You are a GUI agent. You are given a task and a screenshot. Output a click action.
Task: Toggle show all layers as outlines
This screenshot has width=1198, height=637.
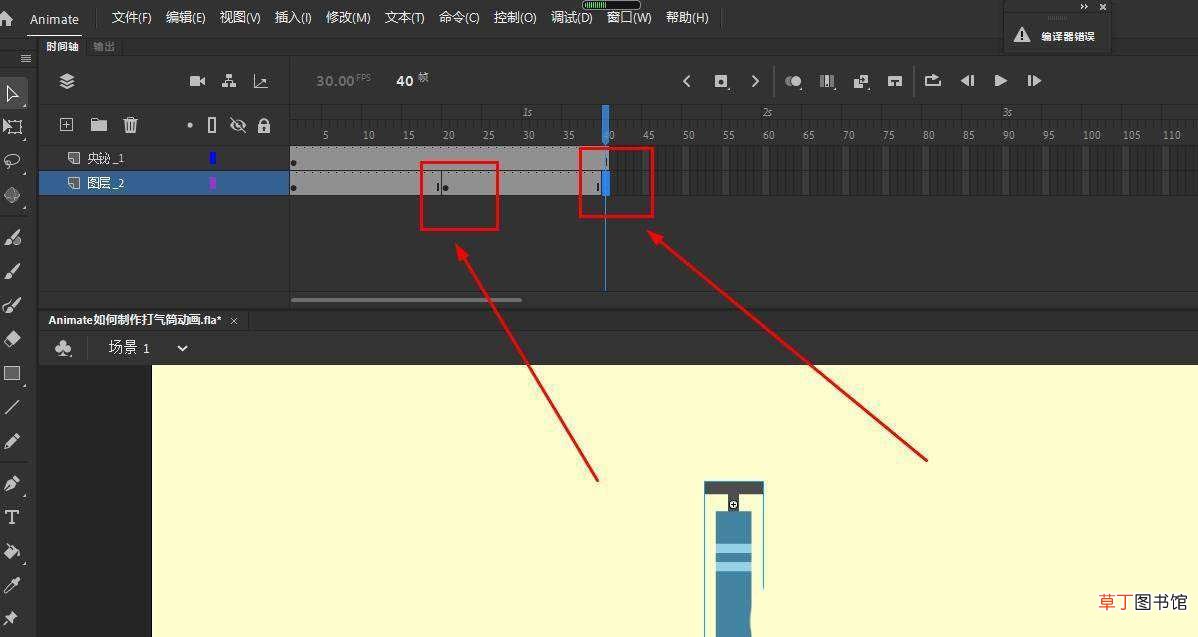(x=212, y=125)
